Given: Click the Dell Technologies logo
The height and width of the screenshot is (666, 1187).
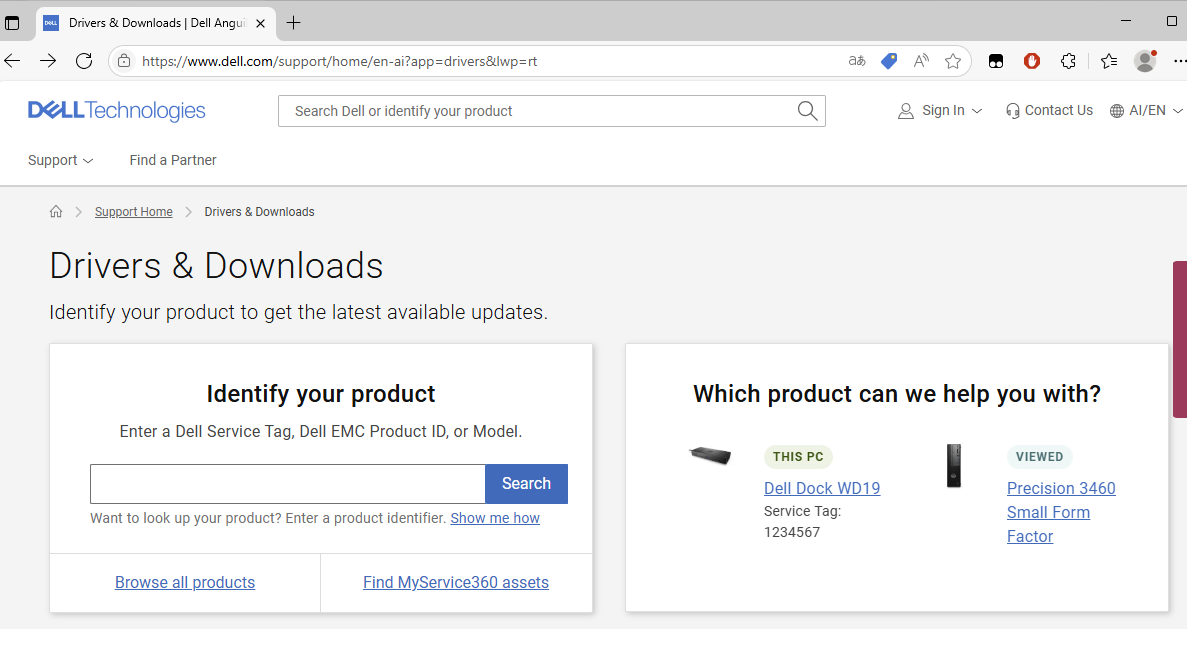Looking at the screenshot, I should pos(117,110).
